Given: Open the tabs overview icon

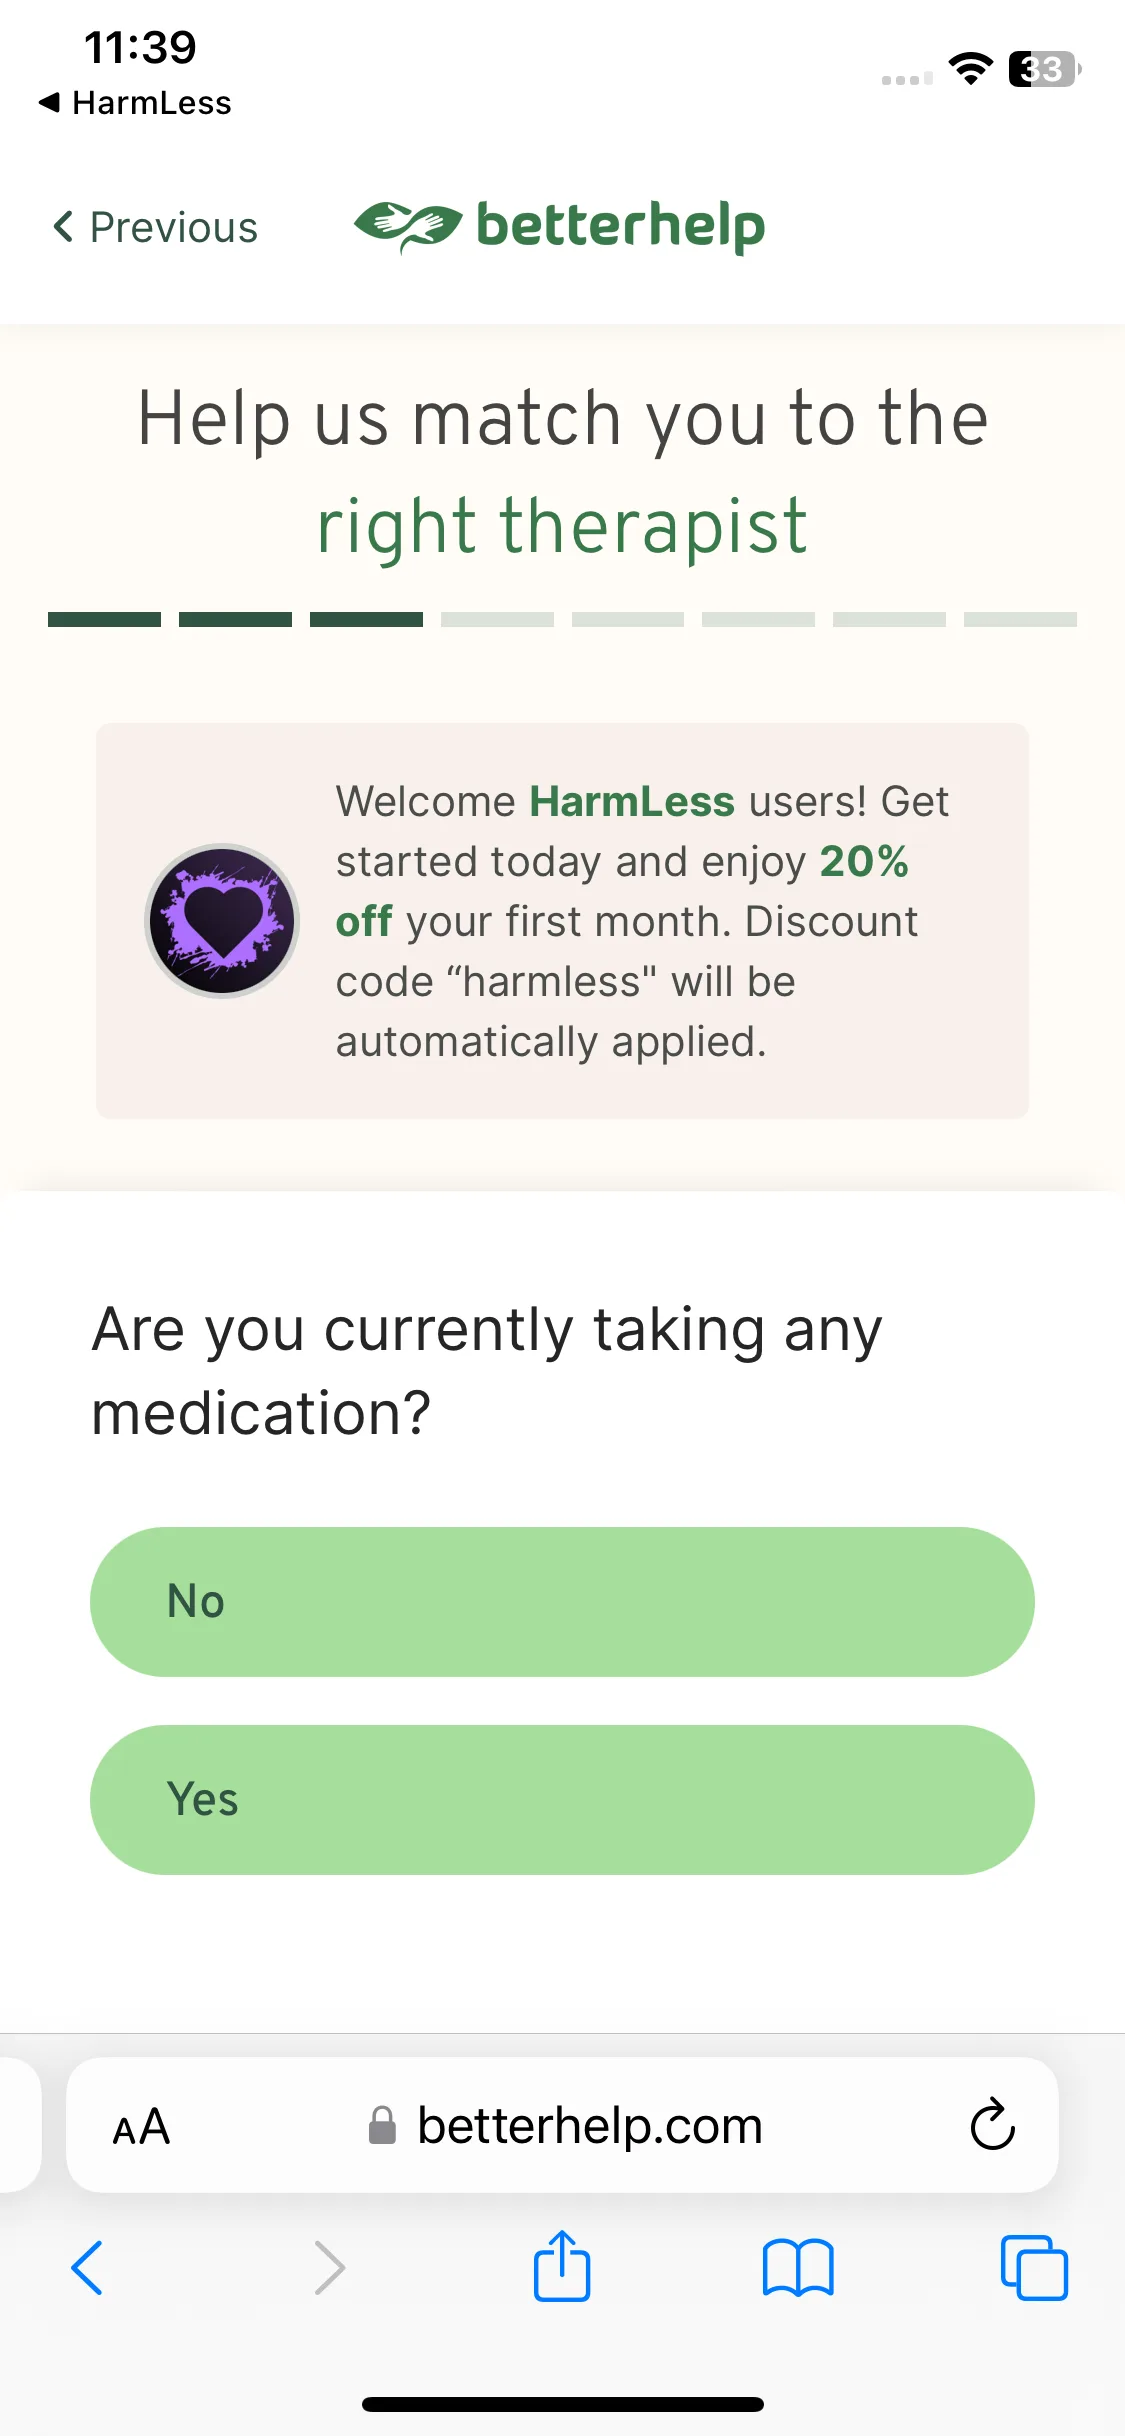Looking at the screenshot, I should tap(1034, 2267).
